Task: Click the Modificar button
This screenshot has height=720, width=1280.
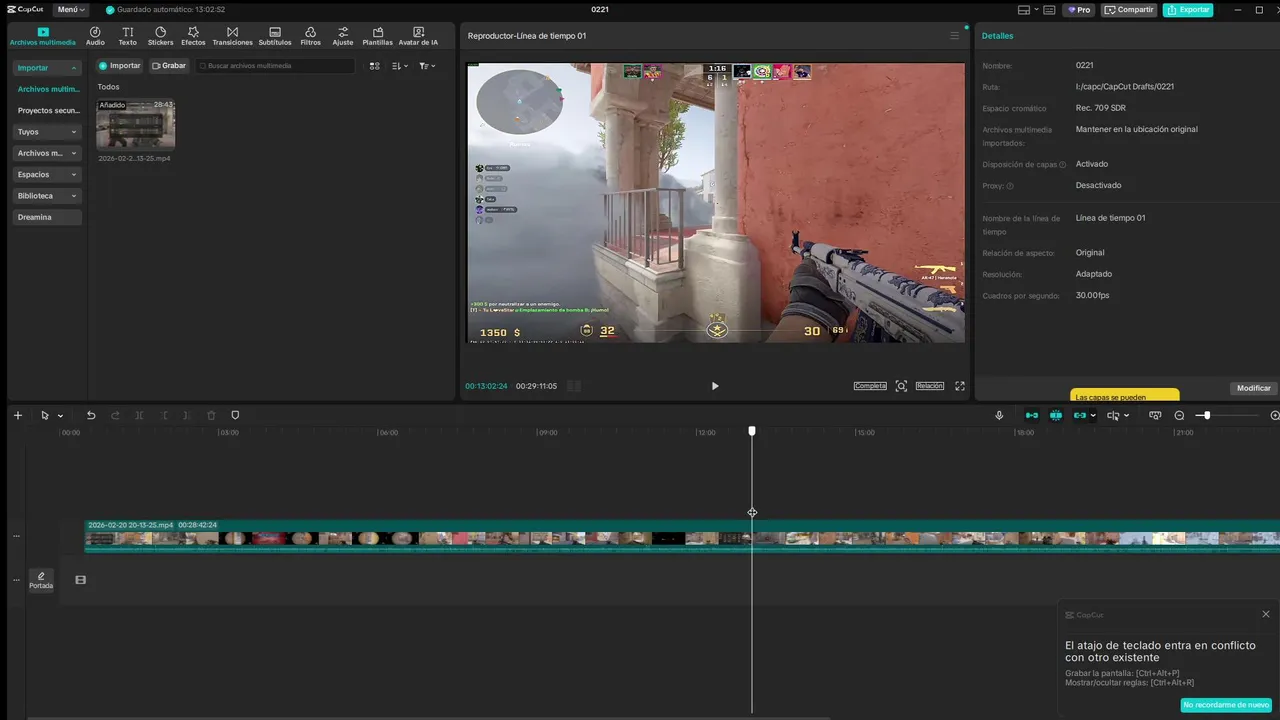Action: 1253,388
